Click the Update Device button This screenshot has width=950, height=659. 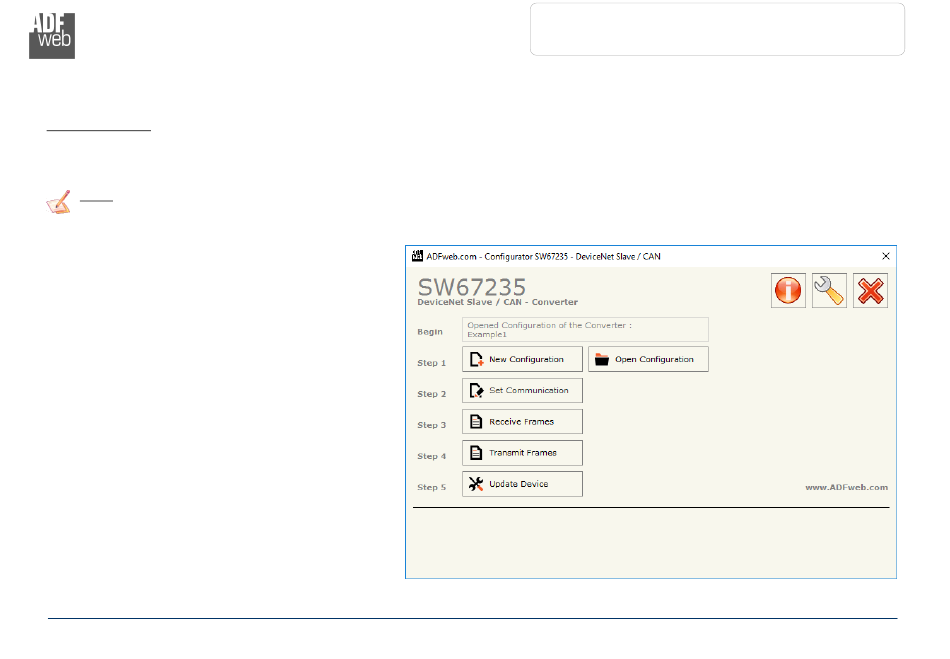[522, 484]
